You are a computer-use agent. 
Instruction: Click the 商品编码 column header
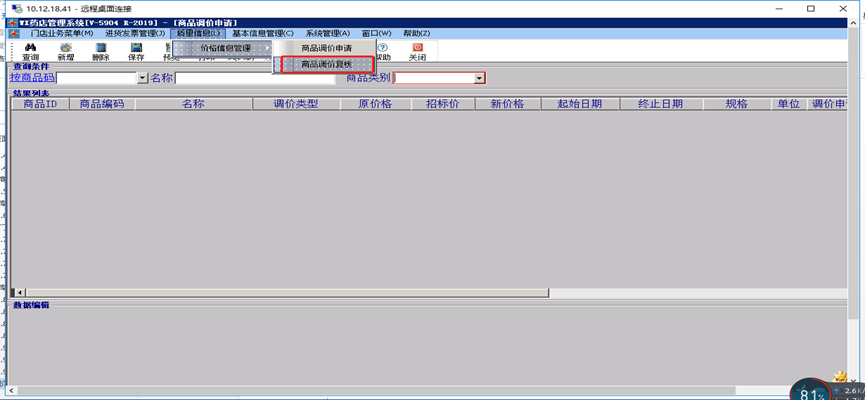coord(101,104)
